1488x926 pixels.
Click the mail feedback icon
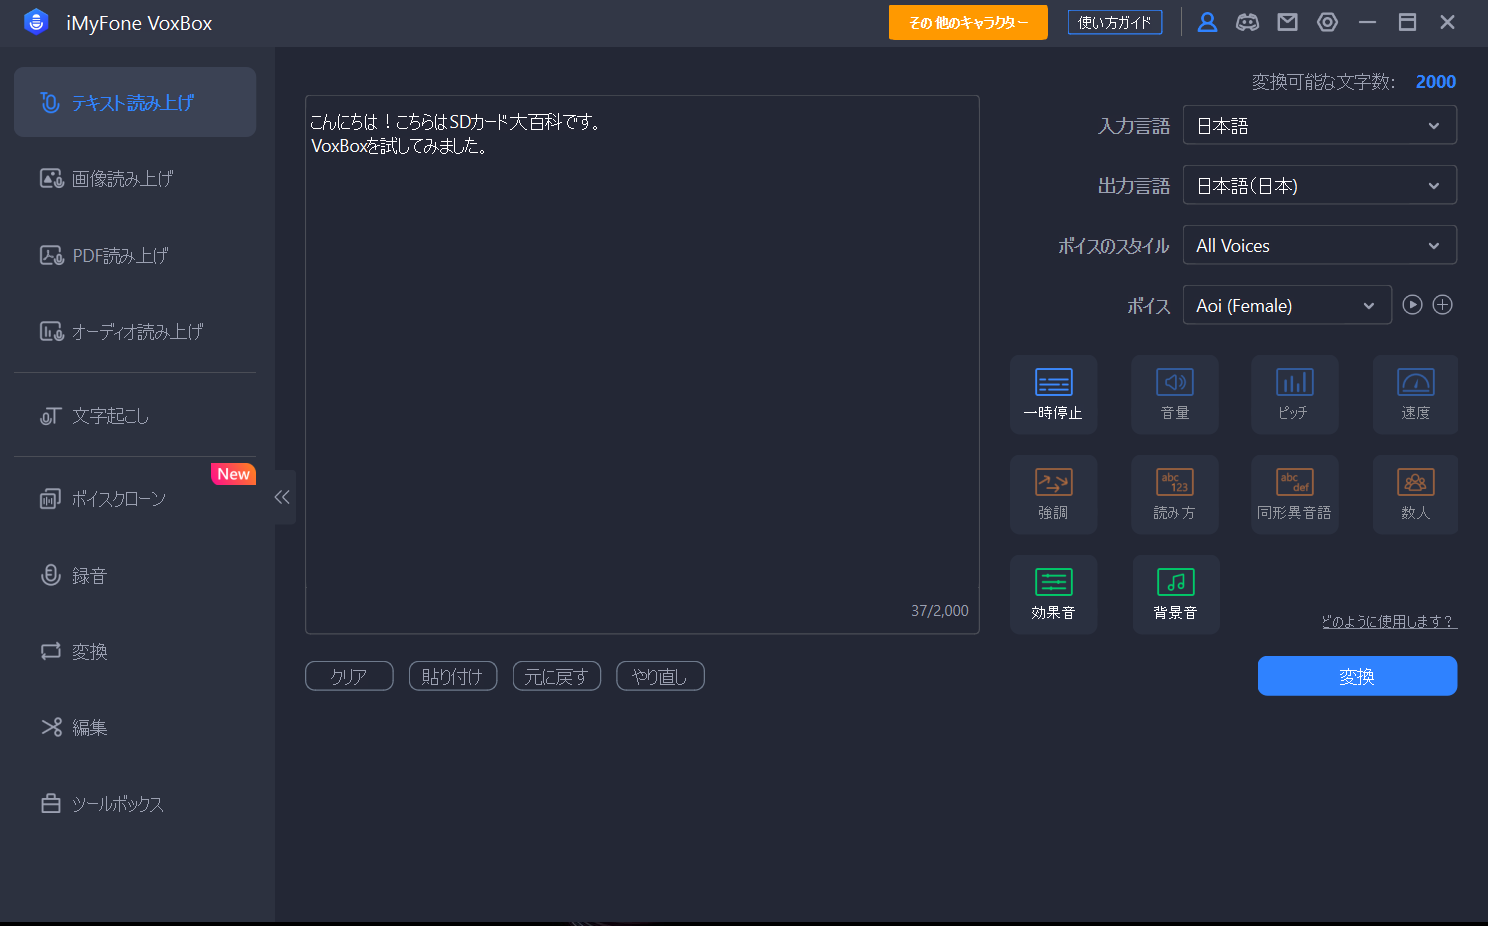[x=1287, y=22]
